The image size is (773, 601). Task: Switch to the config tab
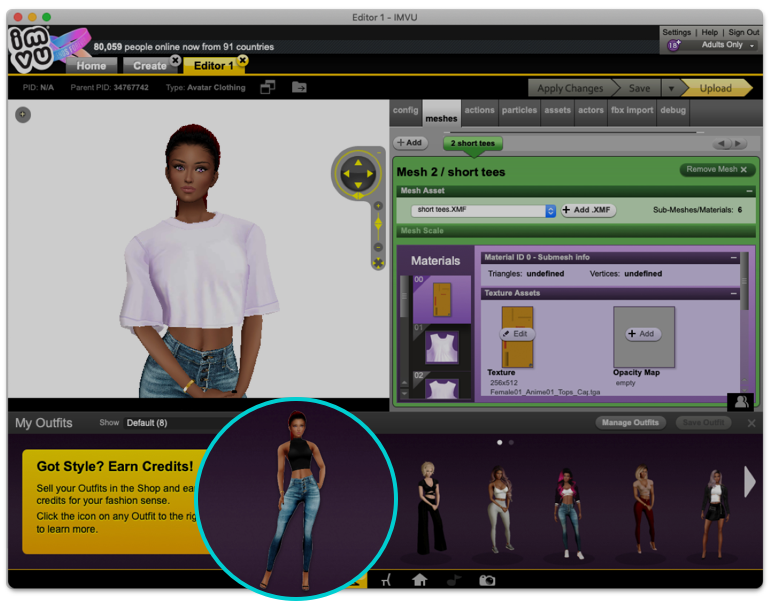[x=406, y=110]
